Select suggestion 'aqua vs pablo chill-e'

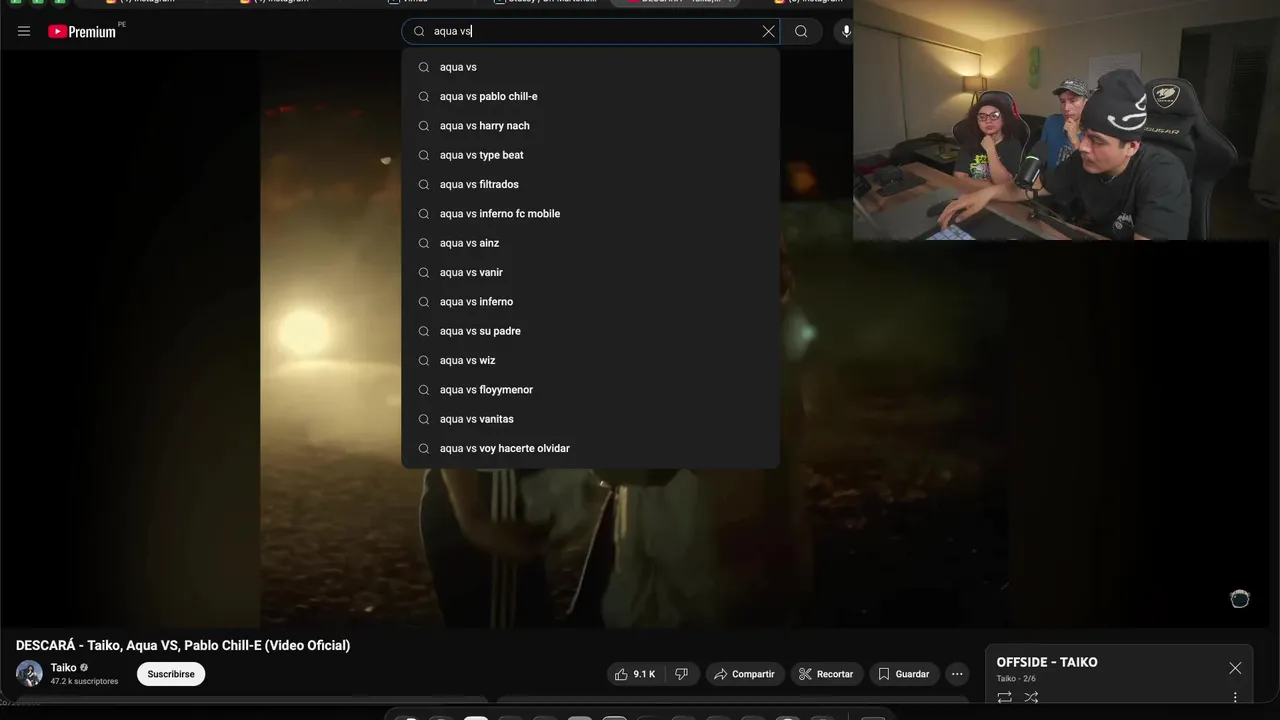pyautogui.click(x=590, y=96)
